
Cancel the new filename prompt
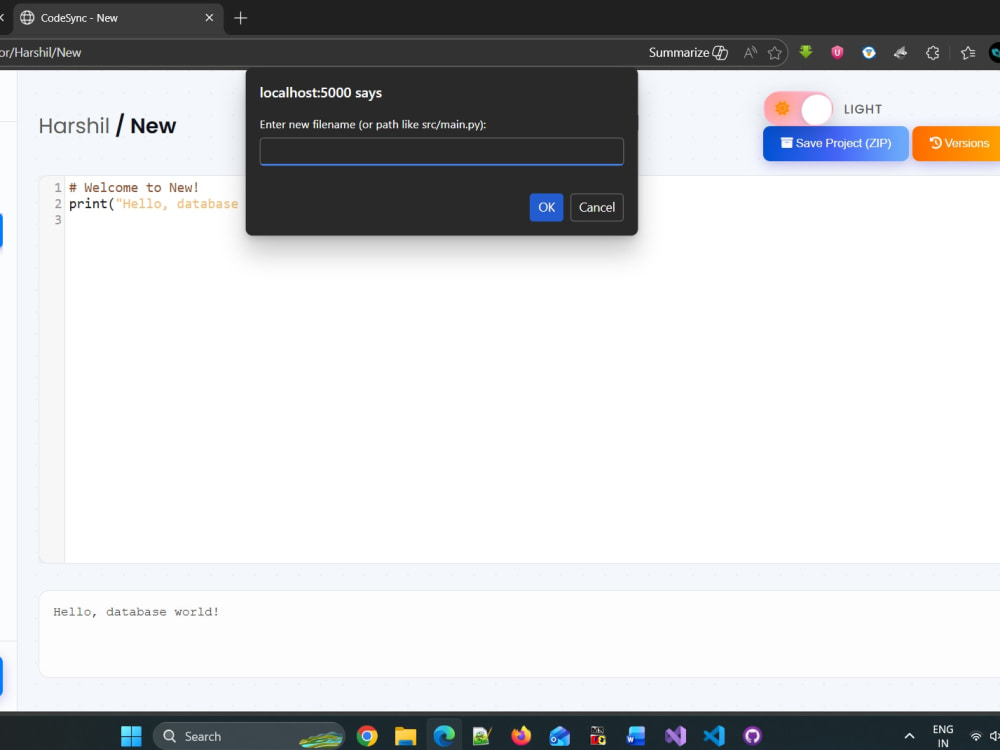point(596,207)
